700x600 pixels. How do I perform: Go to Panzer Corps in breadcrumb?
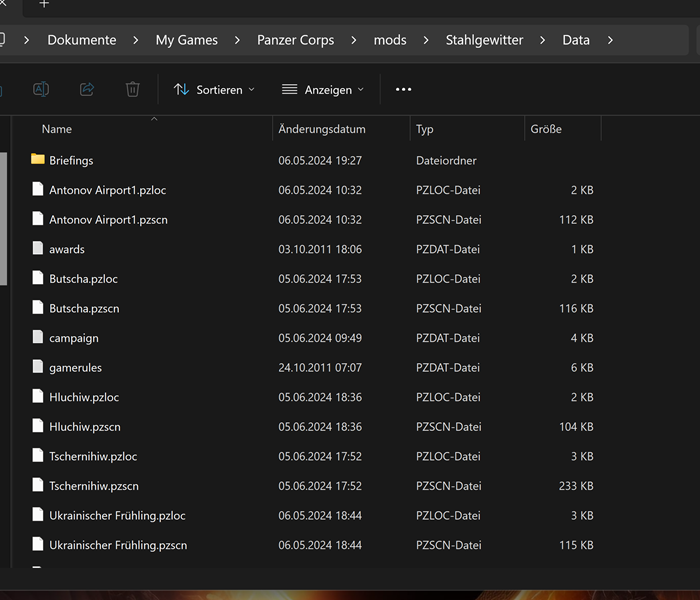click(x=296, y=40)
